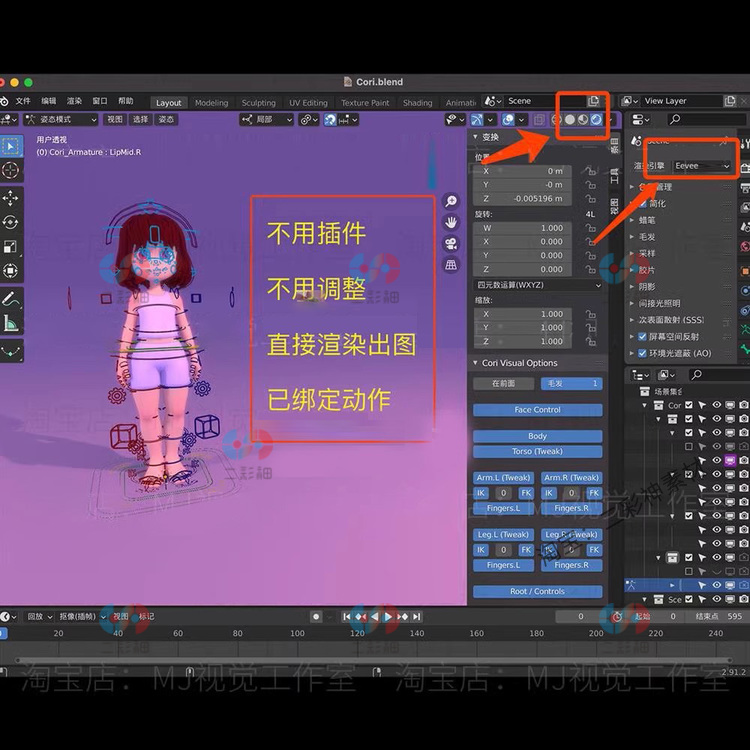This screenshot has width=750, height=750.
Task: Open the Eevee render engine dropdown
Action: click(x=702, y=165)
